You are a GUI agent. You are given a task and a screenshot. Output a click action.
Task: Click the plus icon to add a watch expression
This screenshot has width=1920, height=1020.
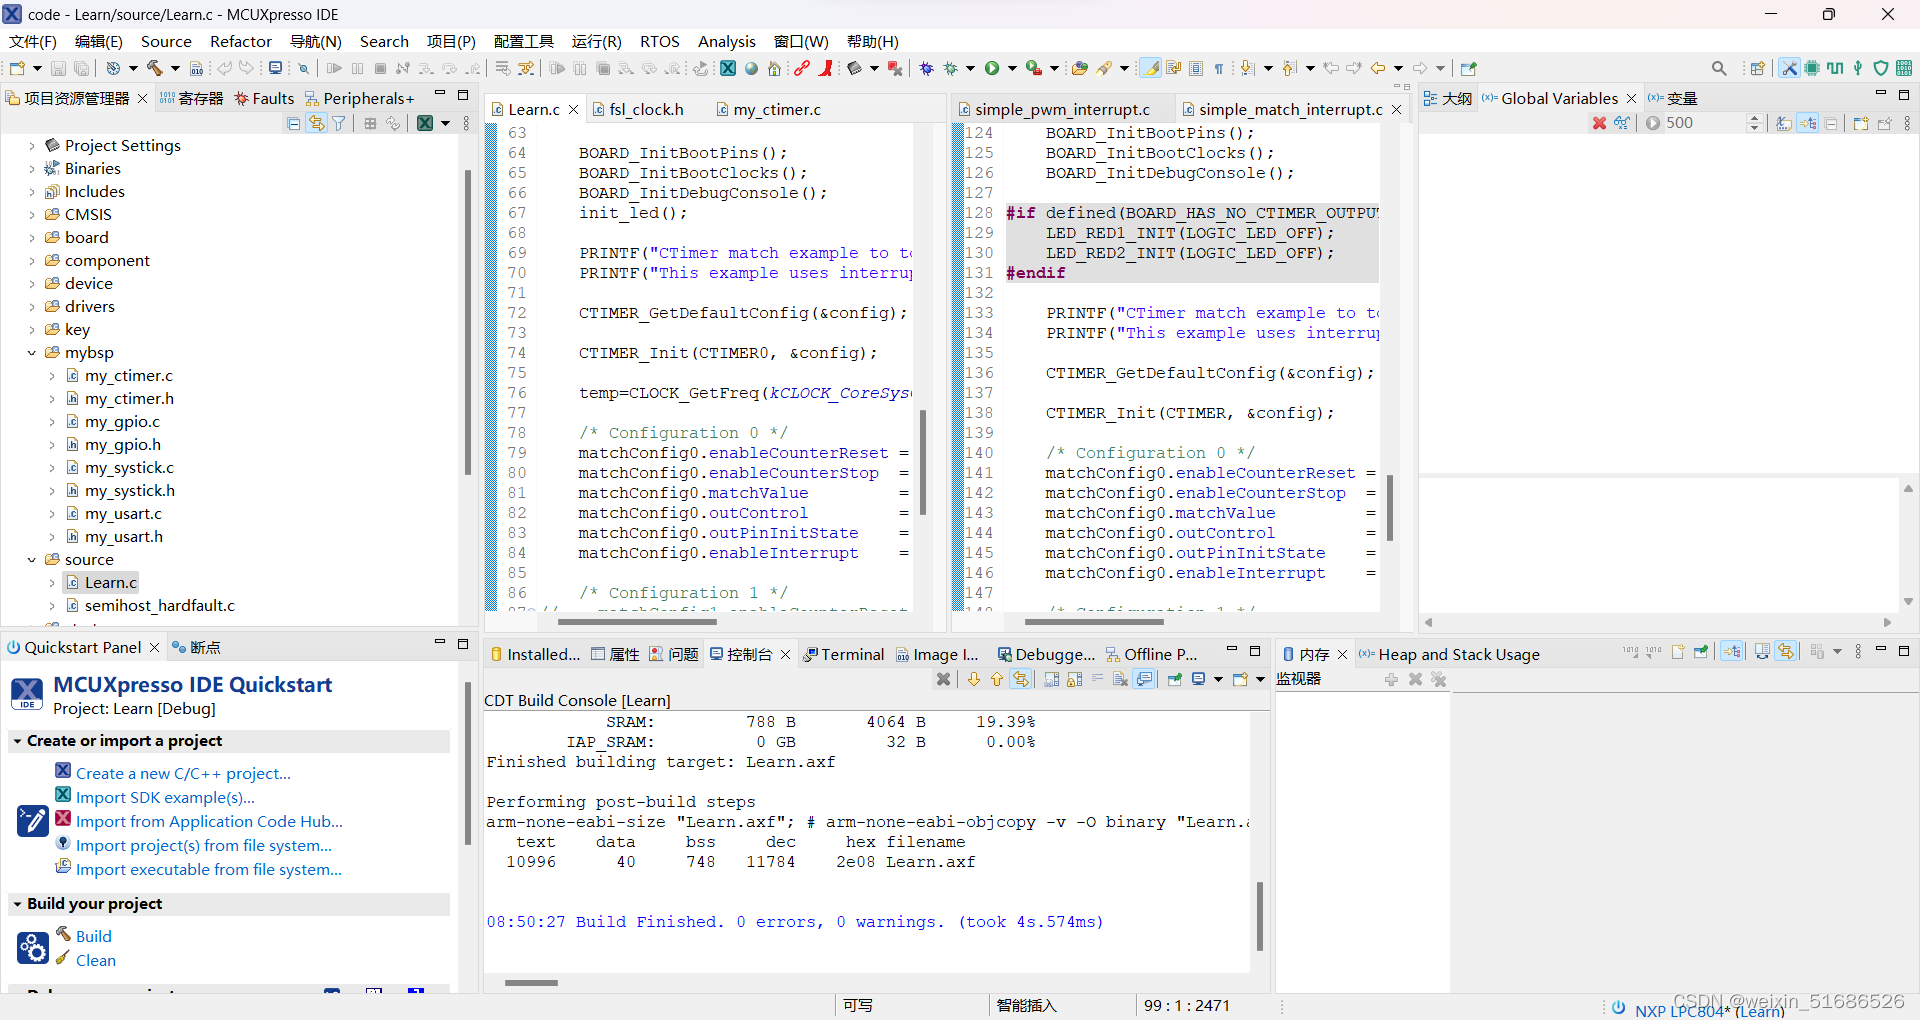1390,679
